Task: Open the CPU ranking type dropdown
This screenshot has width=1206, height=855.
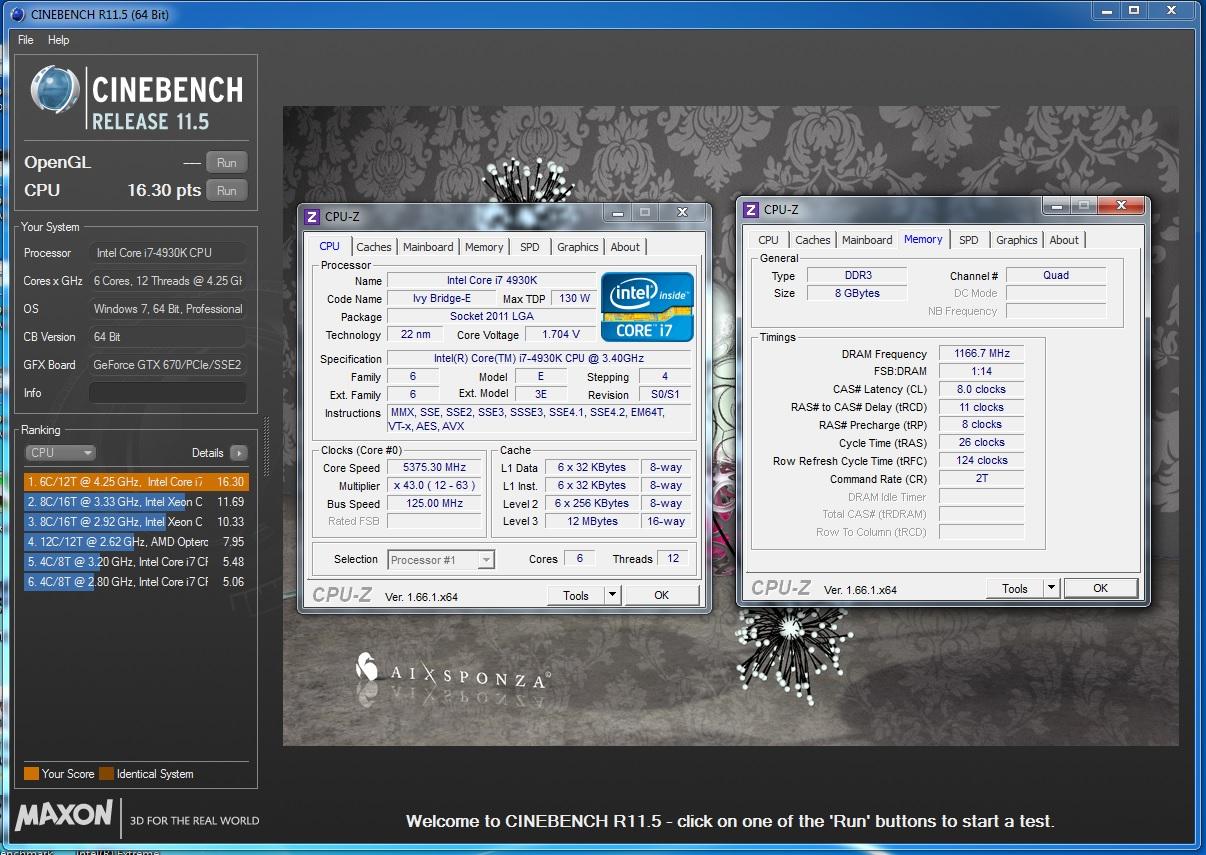Action: coord(61,453)
